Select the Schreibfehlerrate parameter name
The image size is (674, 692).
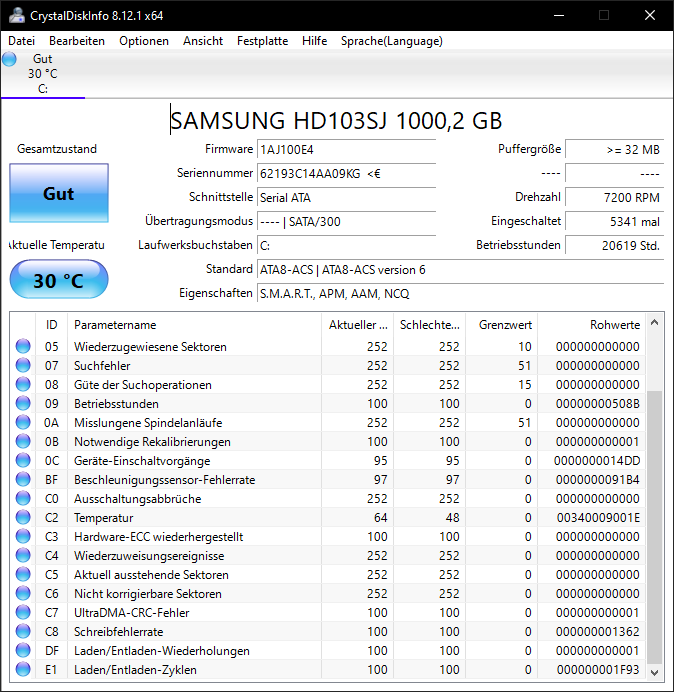click(118, 632)
